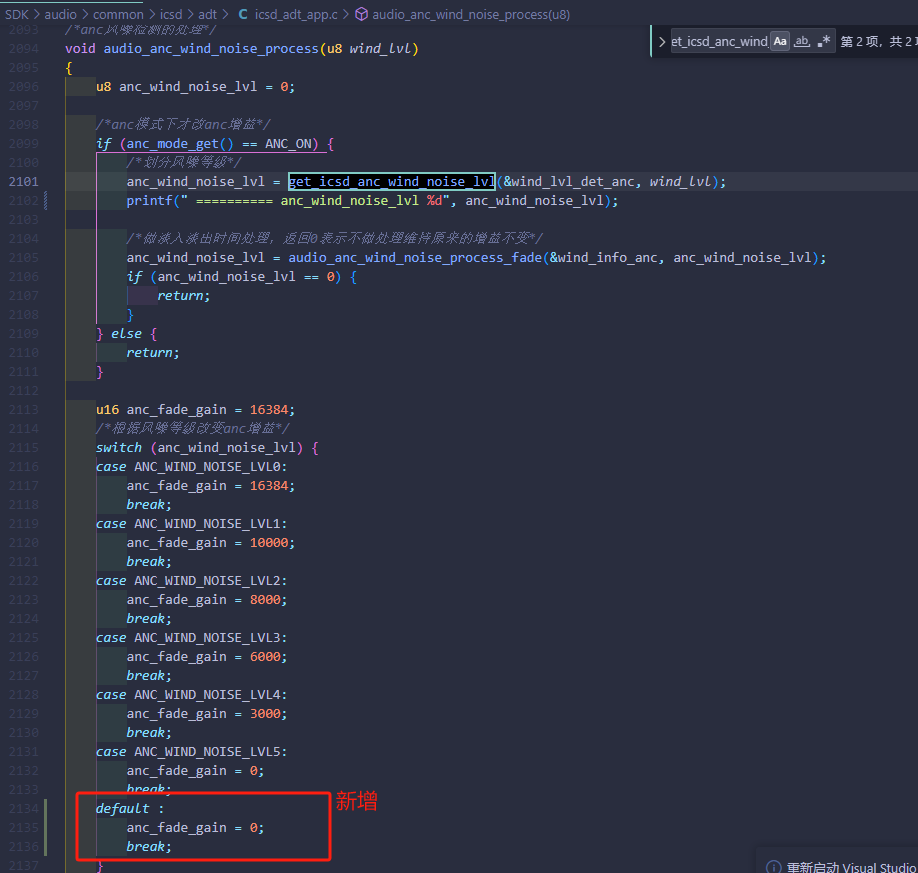Click the function symbol cube icon in breadcrumb
Image resolution: width=918 pixels, height=873 pixels.
pyautogui.click(x=362, y=15)
